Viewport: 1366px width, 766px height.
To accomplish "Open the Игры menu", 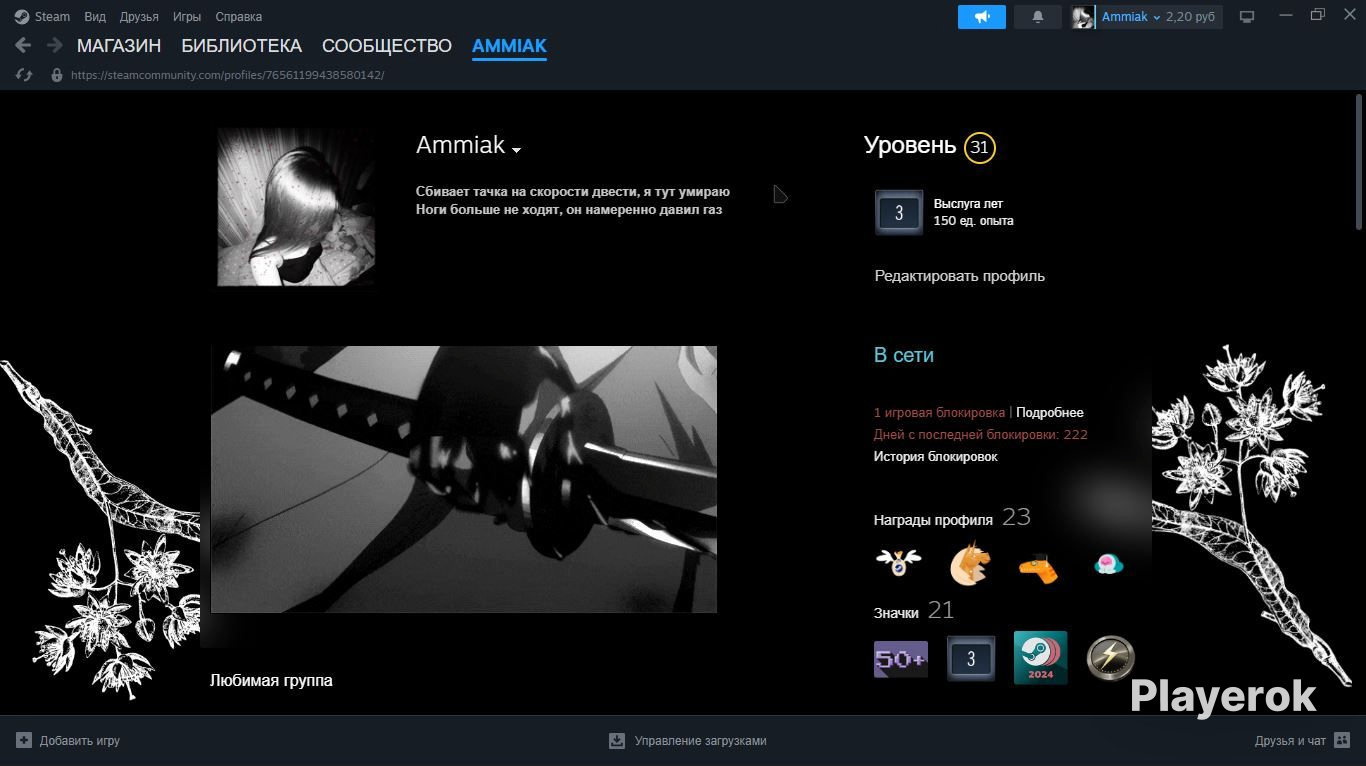I will point(187,17).
